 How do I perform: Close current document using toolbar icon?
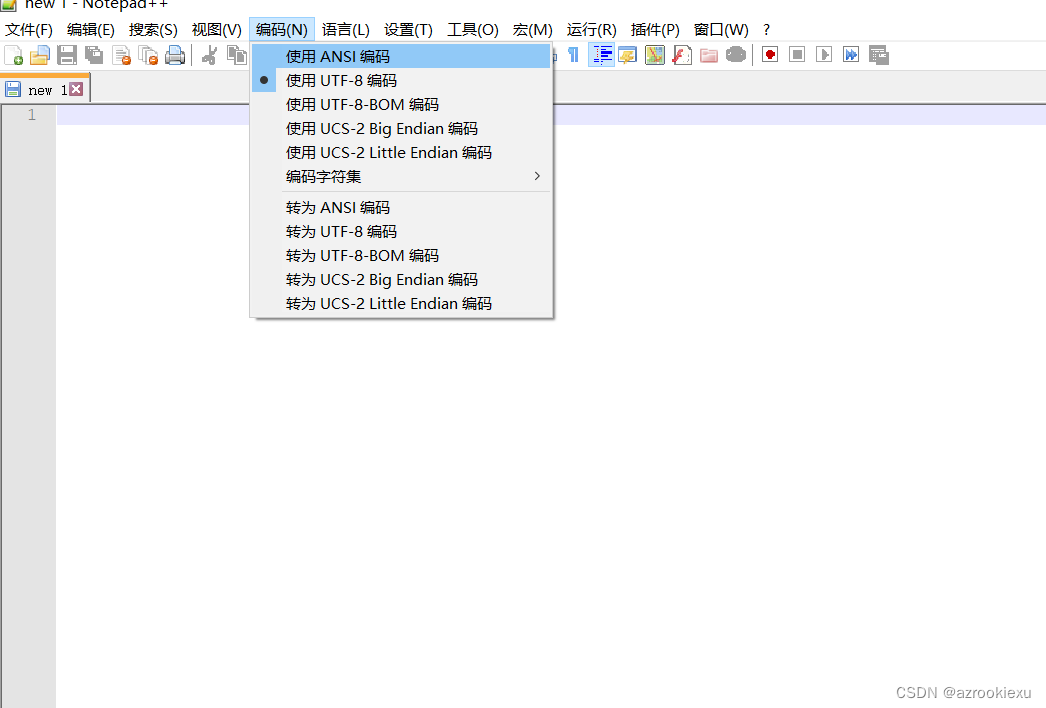click(121, 55)
